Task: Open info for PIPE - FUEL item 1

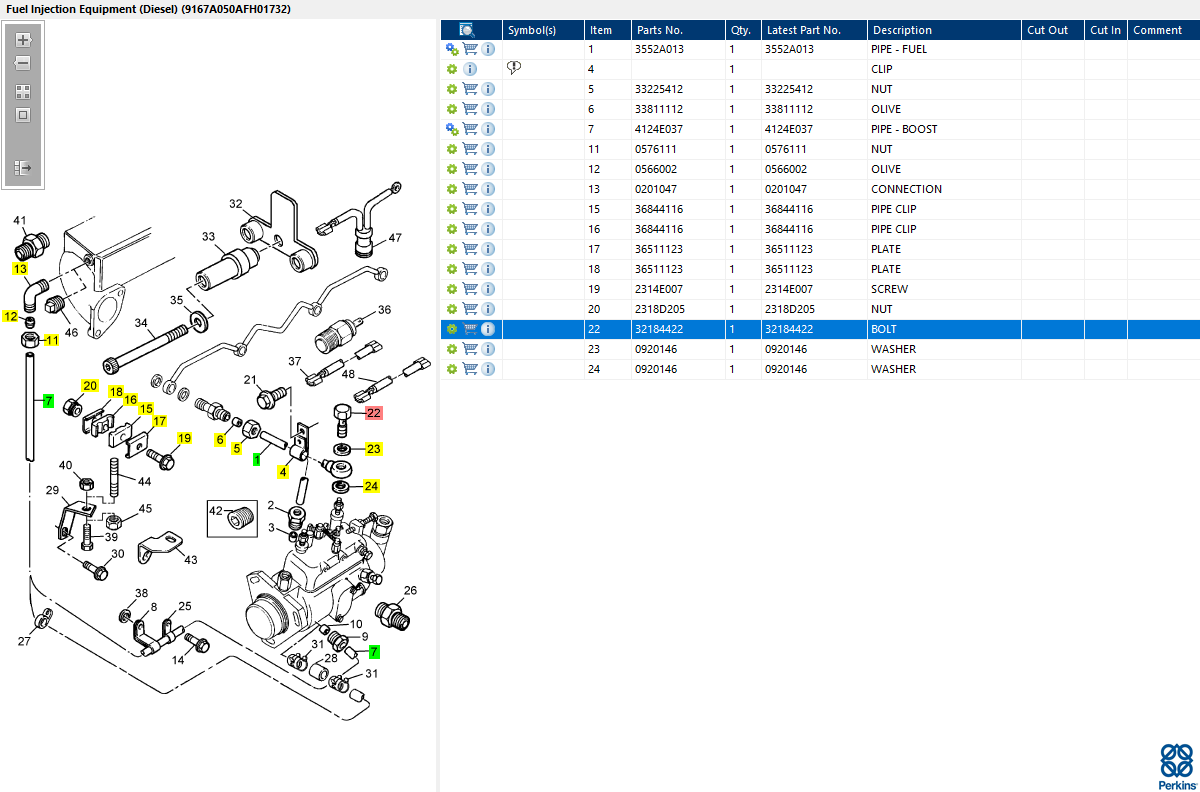Action: coord(488,49)
